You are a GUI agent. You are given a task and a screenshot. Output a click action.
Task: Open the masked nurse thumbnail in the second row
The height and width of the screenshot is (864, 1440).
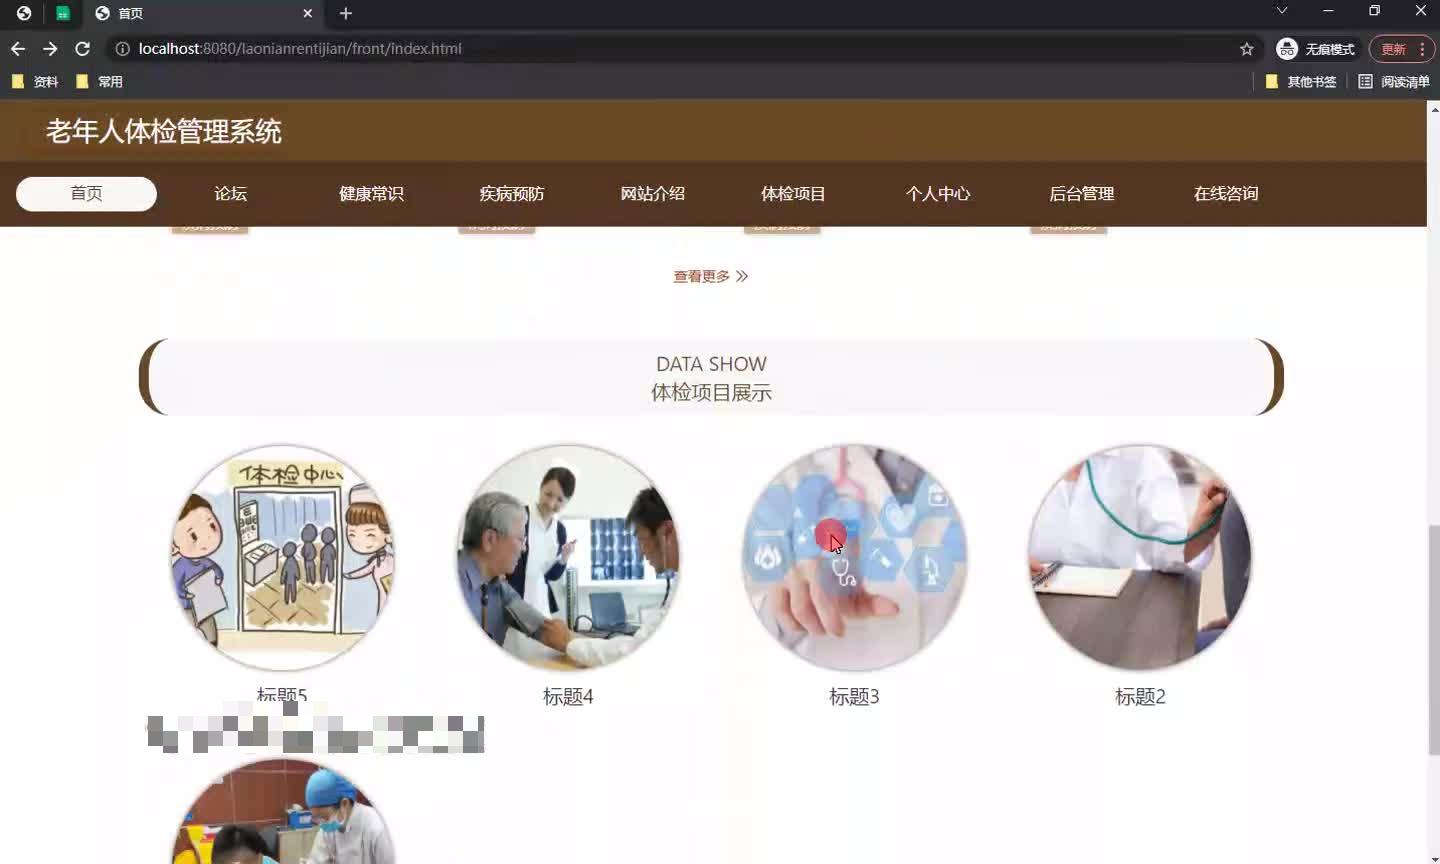click(x=282, y=812)
